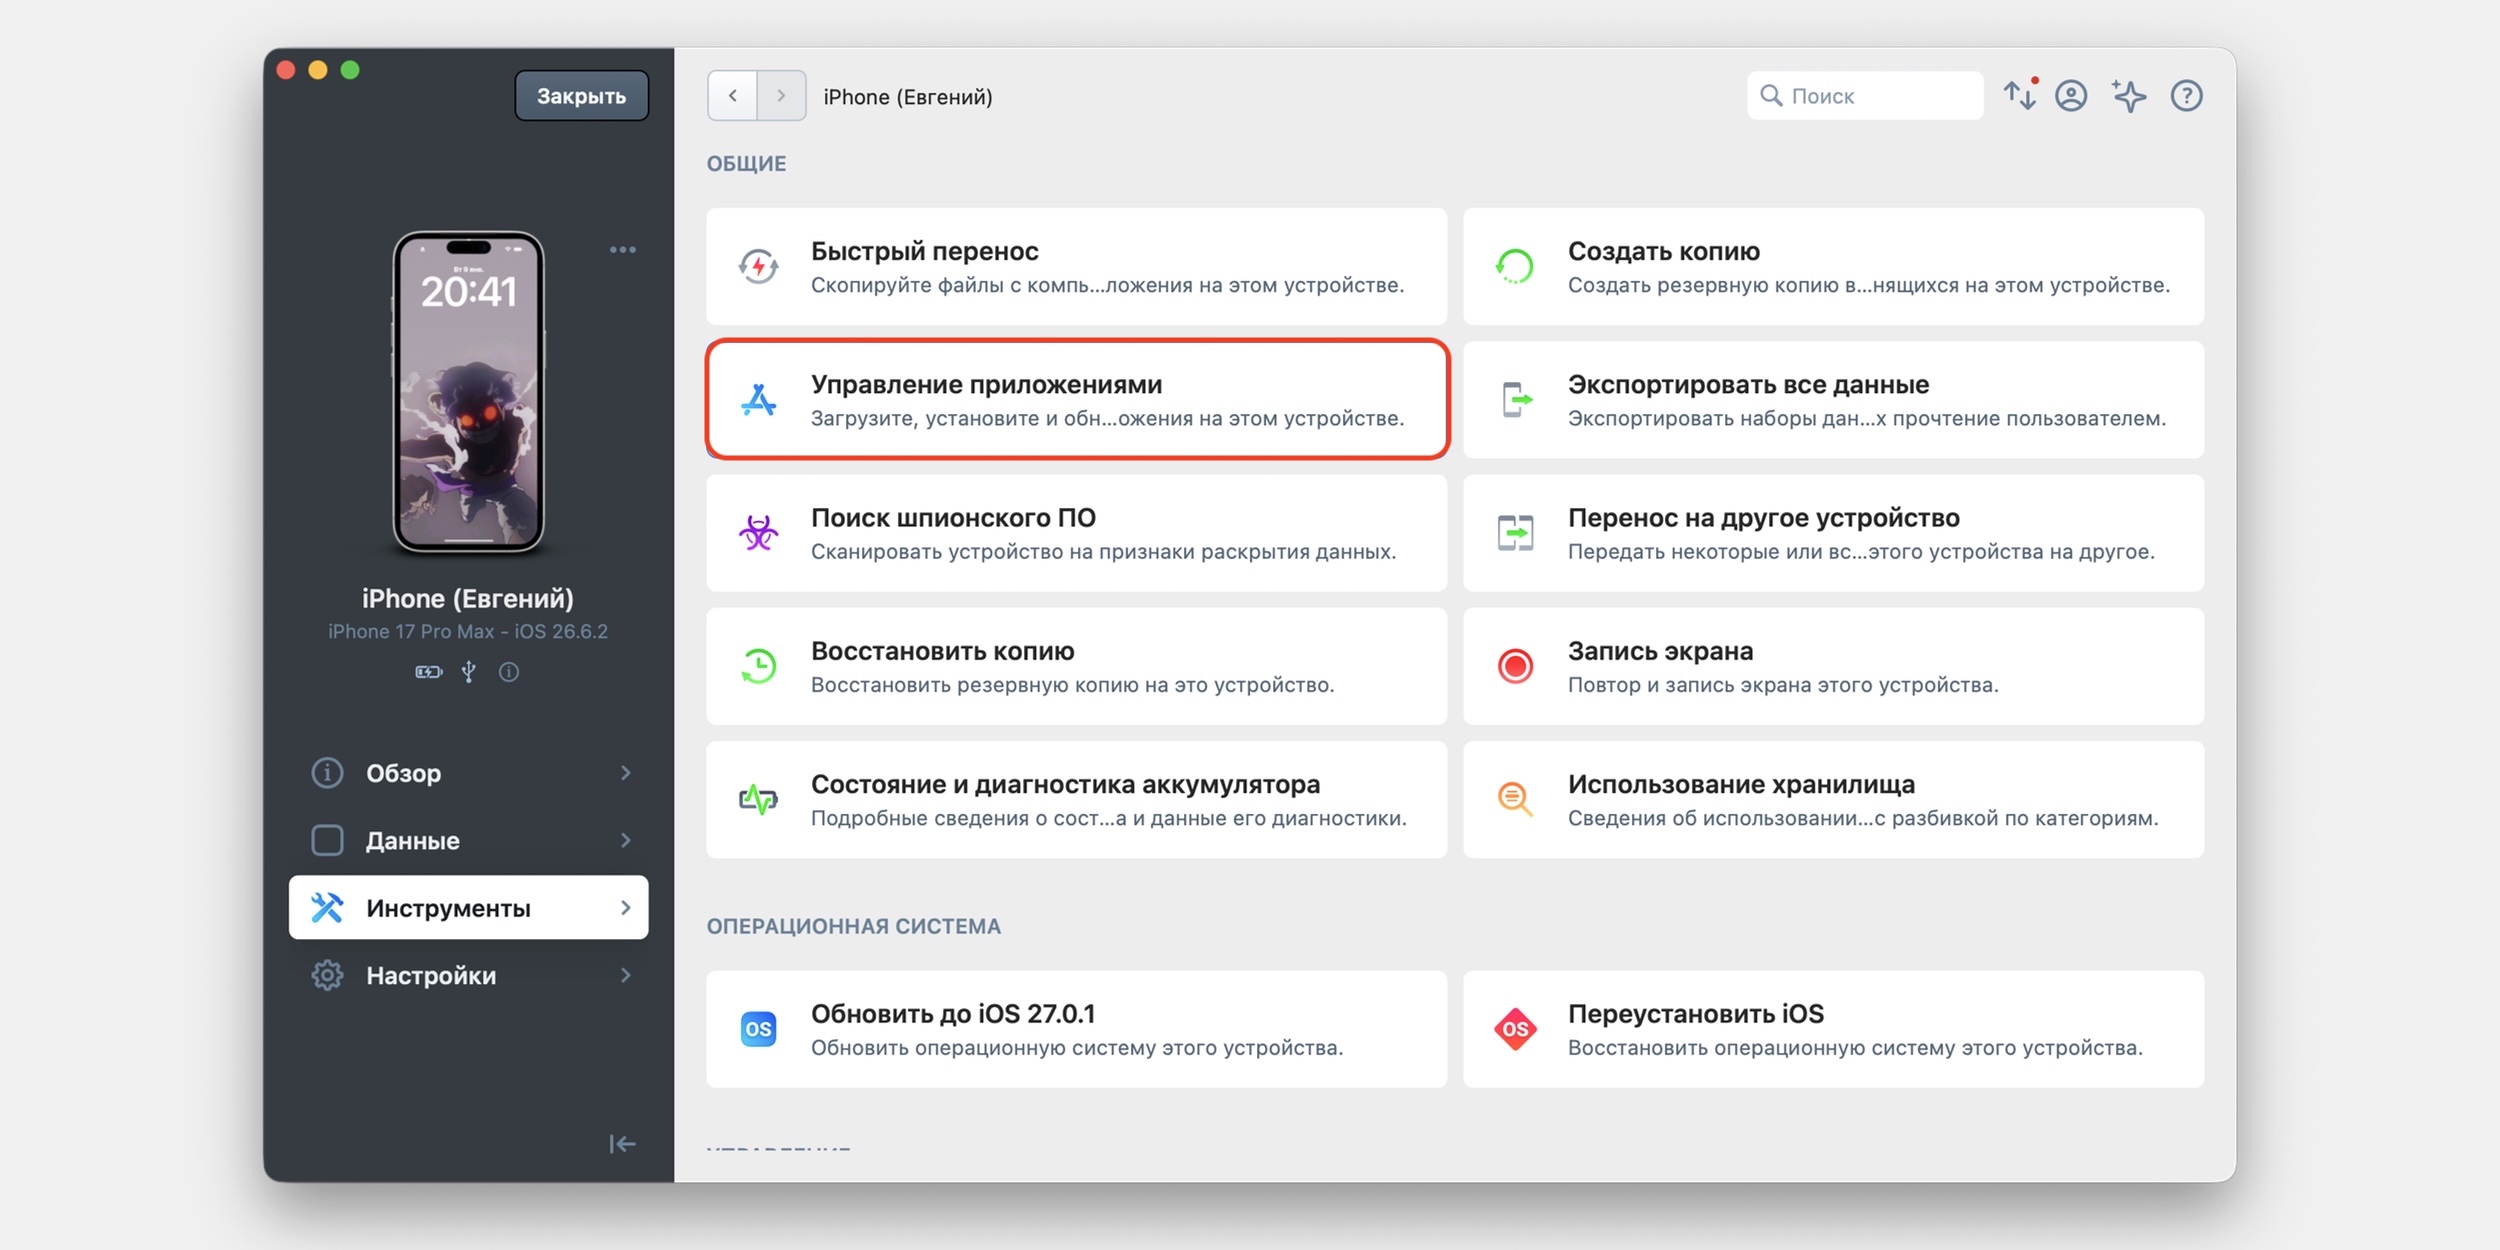Viewport: 2500px width, 1250px height.
Task: Click the red screen recording icon
Action: coord(1515,666)
